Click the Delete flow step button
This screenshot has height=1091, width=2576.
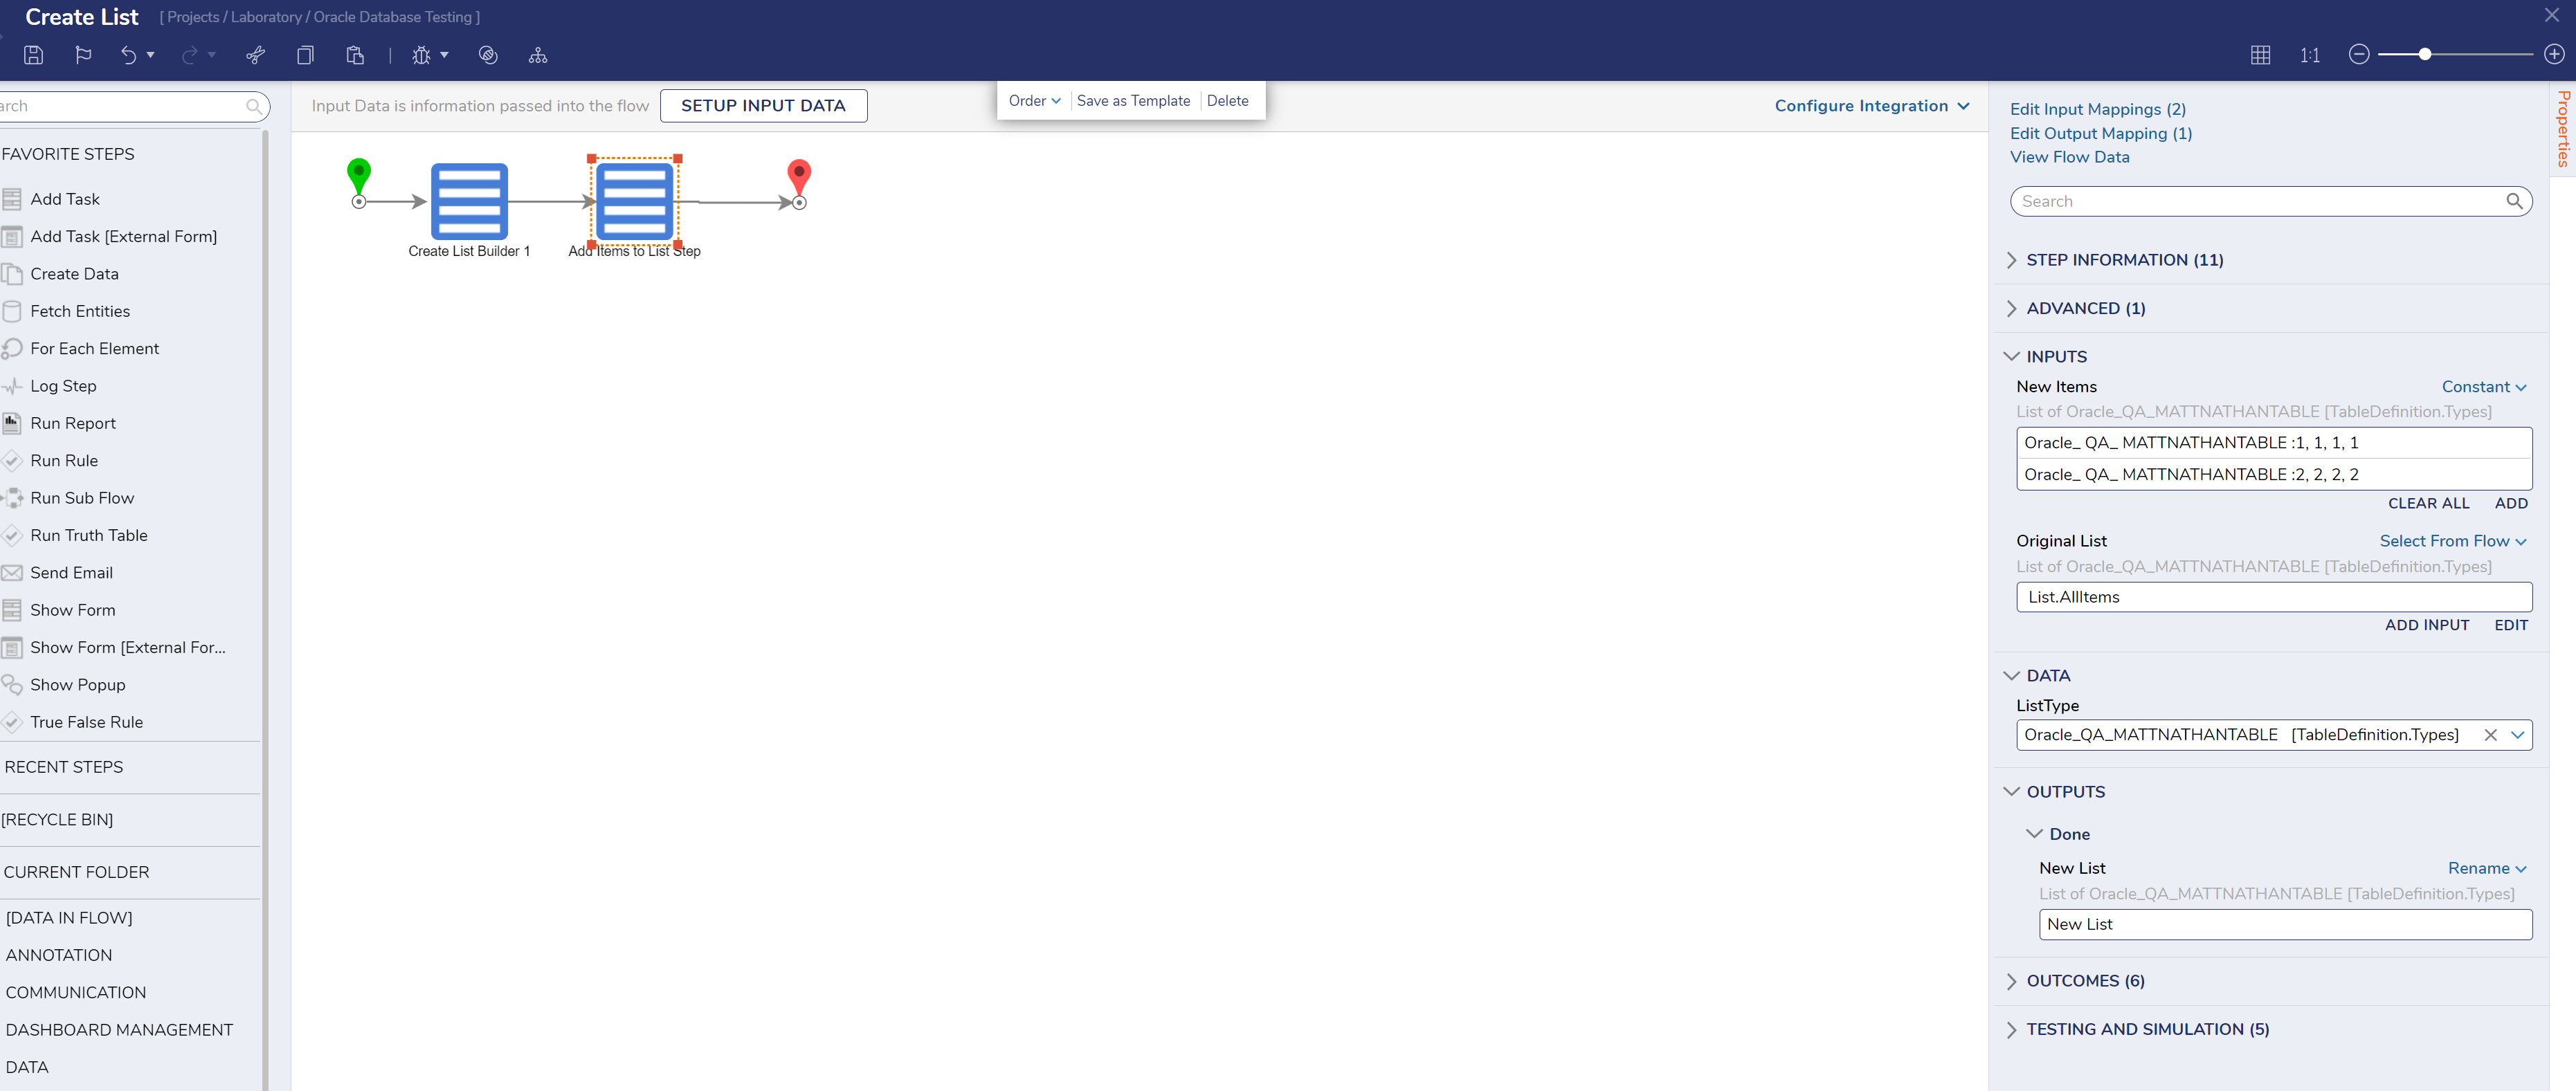coord(1229,100)
